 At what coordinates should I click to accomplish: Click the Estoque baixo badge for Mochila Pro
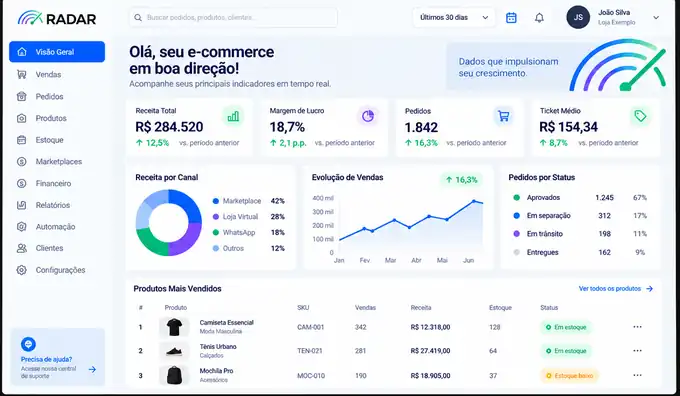569,375
